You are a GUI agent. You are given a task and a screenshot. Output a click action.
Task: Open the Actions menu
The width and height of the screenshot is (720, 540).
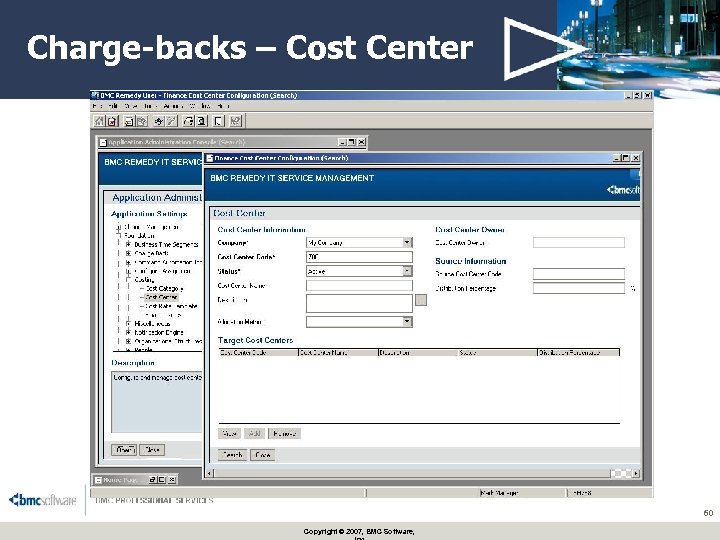click(x=173, y=106)
